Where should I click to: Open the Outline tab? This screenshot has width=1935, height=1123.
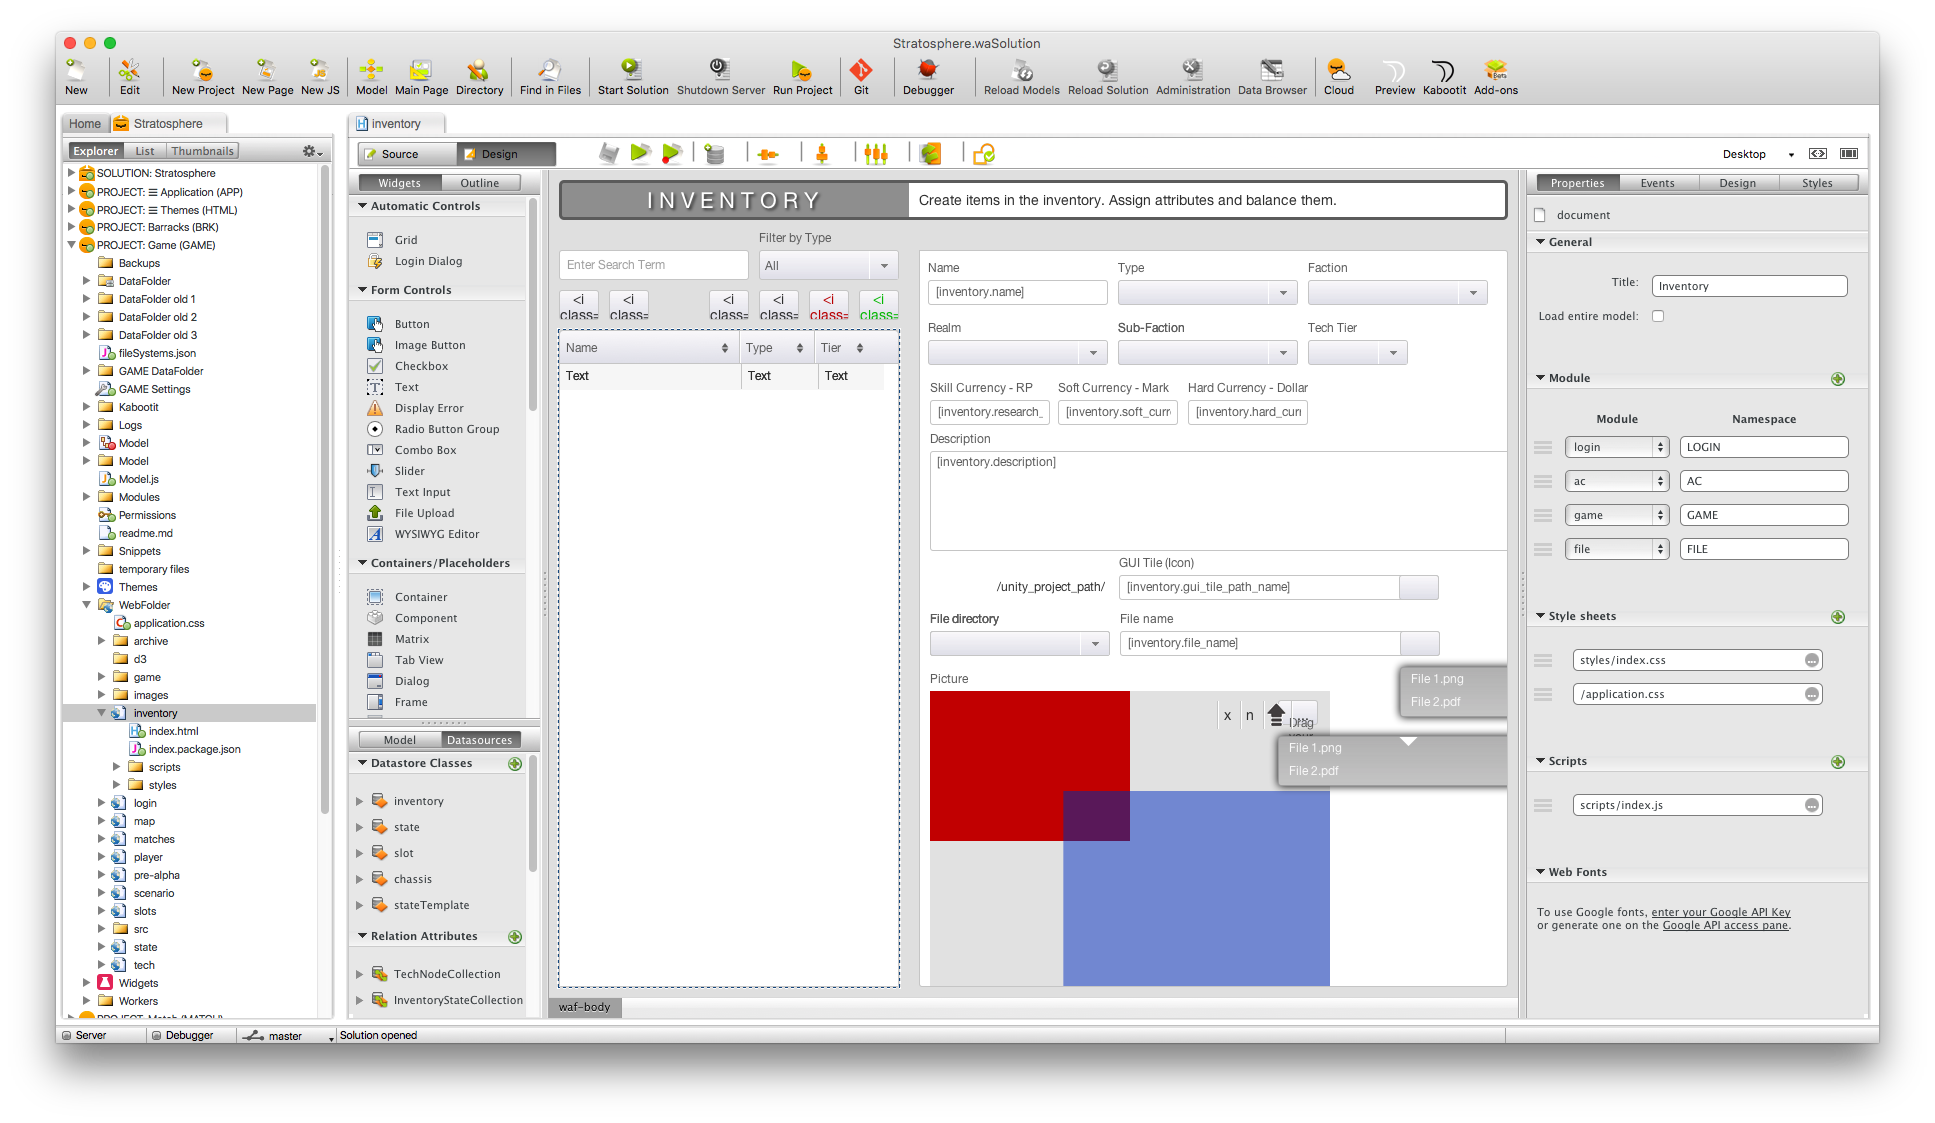[x=480, y=183]
